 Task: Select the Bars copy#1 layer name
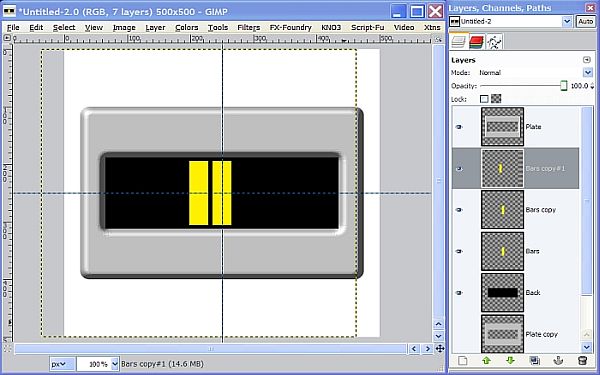pyautogui.click(x=545, y=169)
